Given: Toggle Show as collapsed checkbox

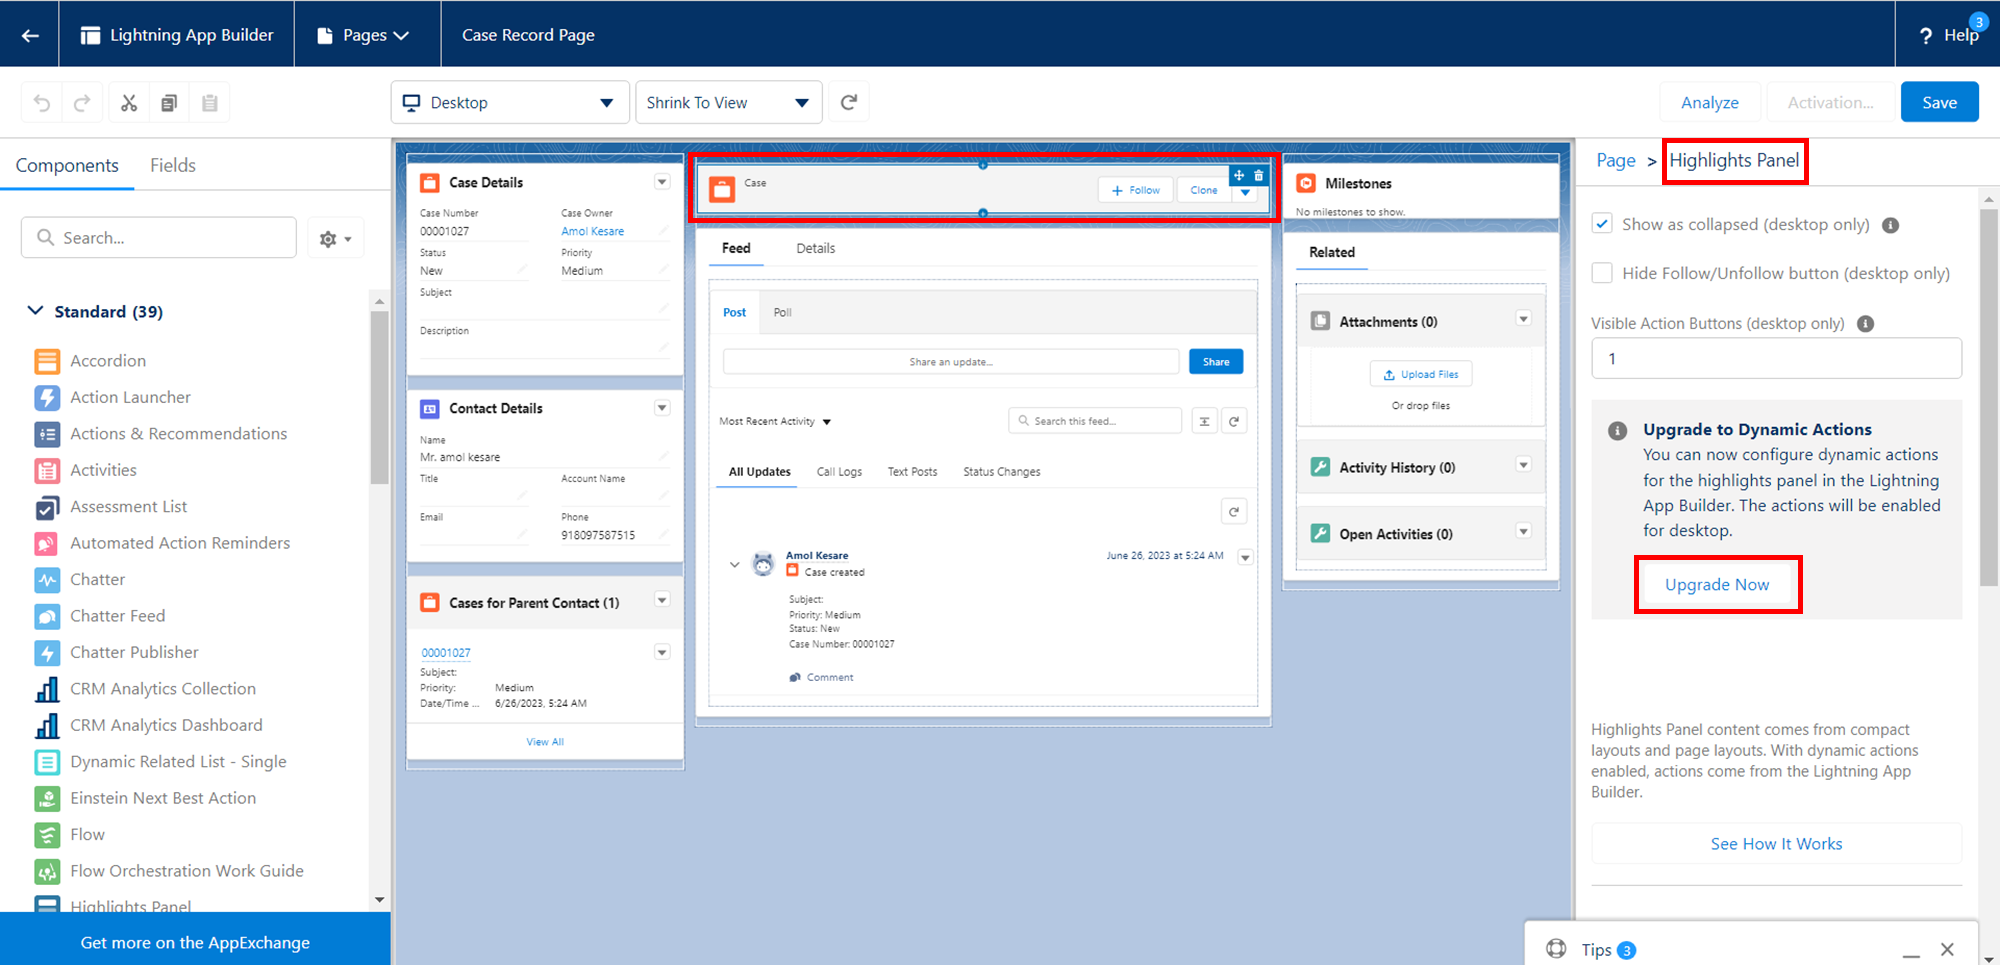Looking at the screenshot, I should [1602, 224].
